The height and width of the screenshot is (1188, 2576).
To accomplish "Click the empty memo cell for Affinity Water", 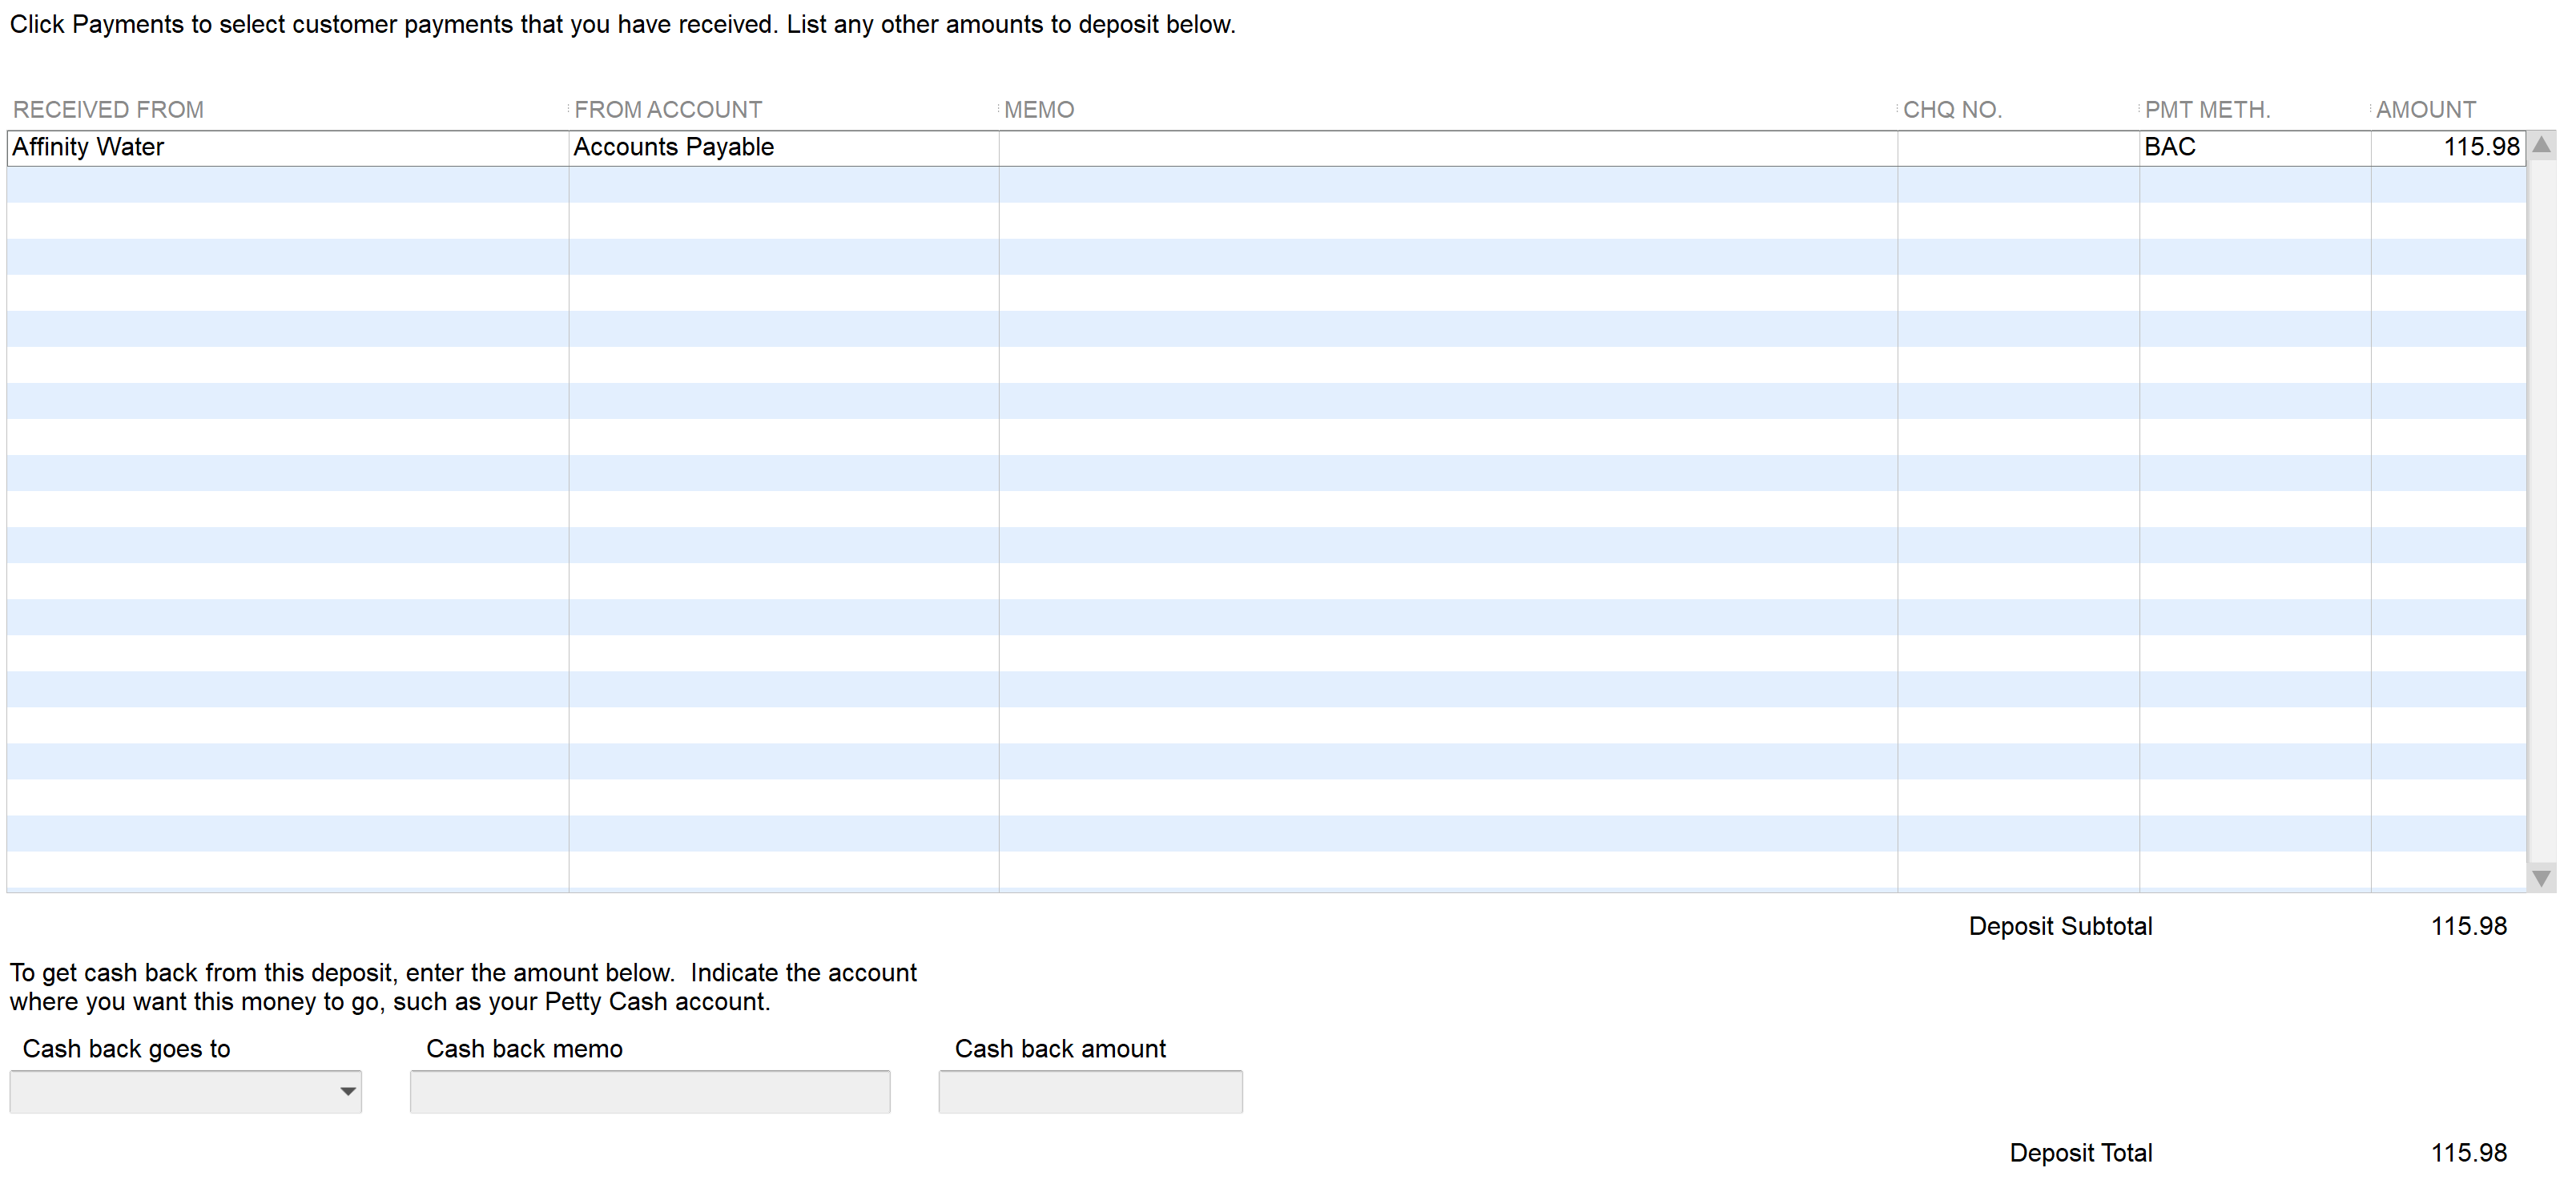I will 1447,148.
